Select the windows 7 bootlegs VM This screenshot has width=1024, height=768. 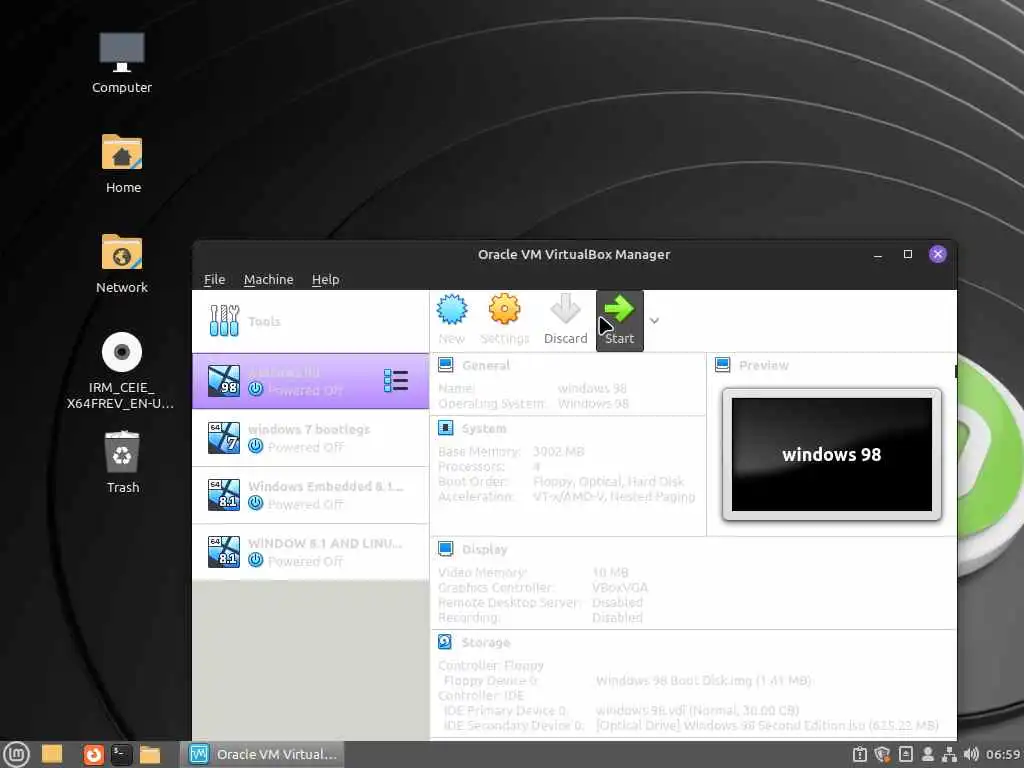310,438
